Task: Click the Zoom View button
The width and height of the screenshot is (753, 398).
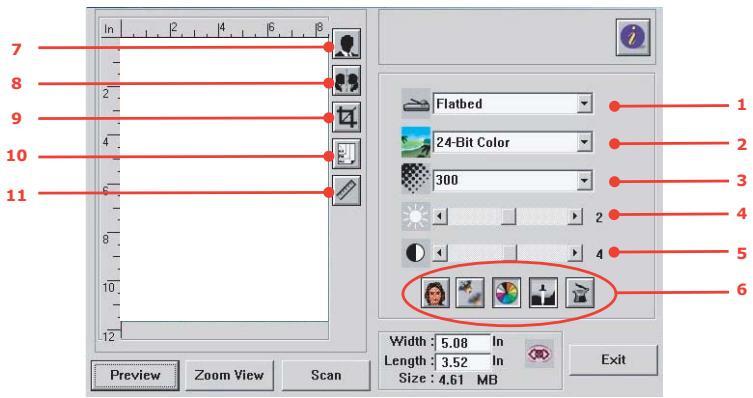Action: click(x=229, y=375)
